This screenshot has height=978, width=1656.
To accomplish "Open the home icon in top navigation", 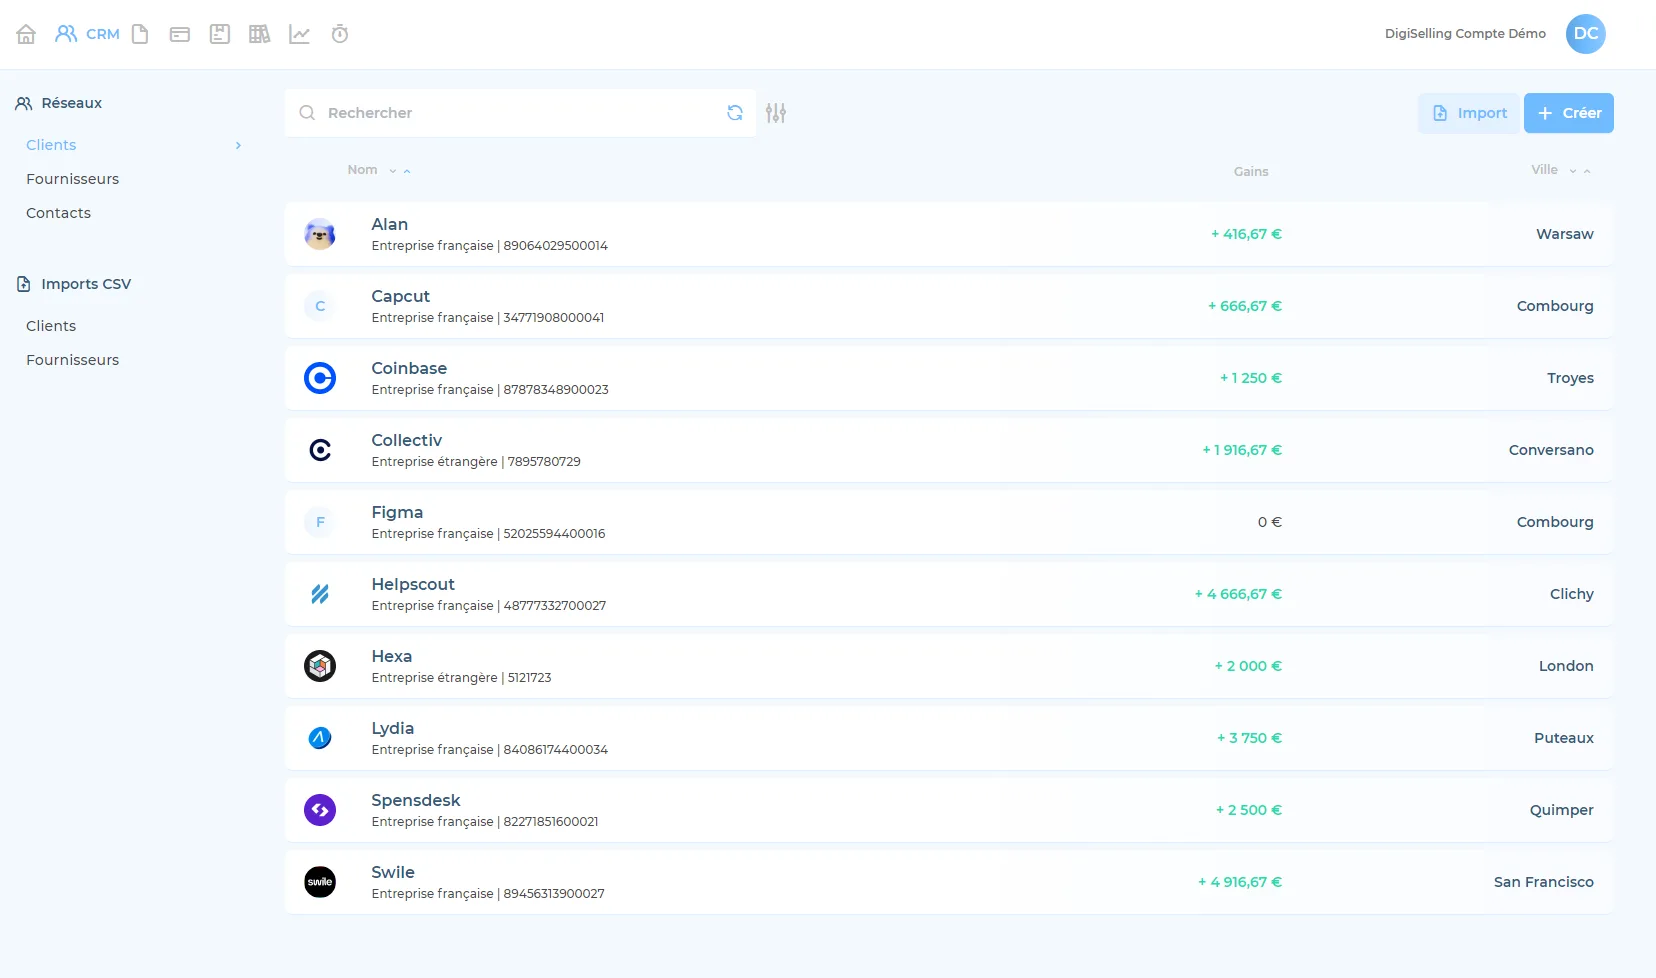I will click(26, 34).
